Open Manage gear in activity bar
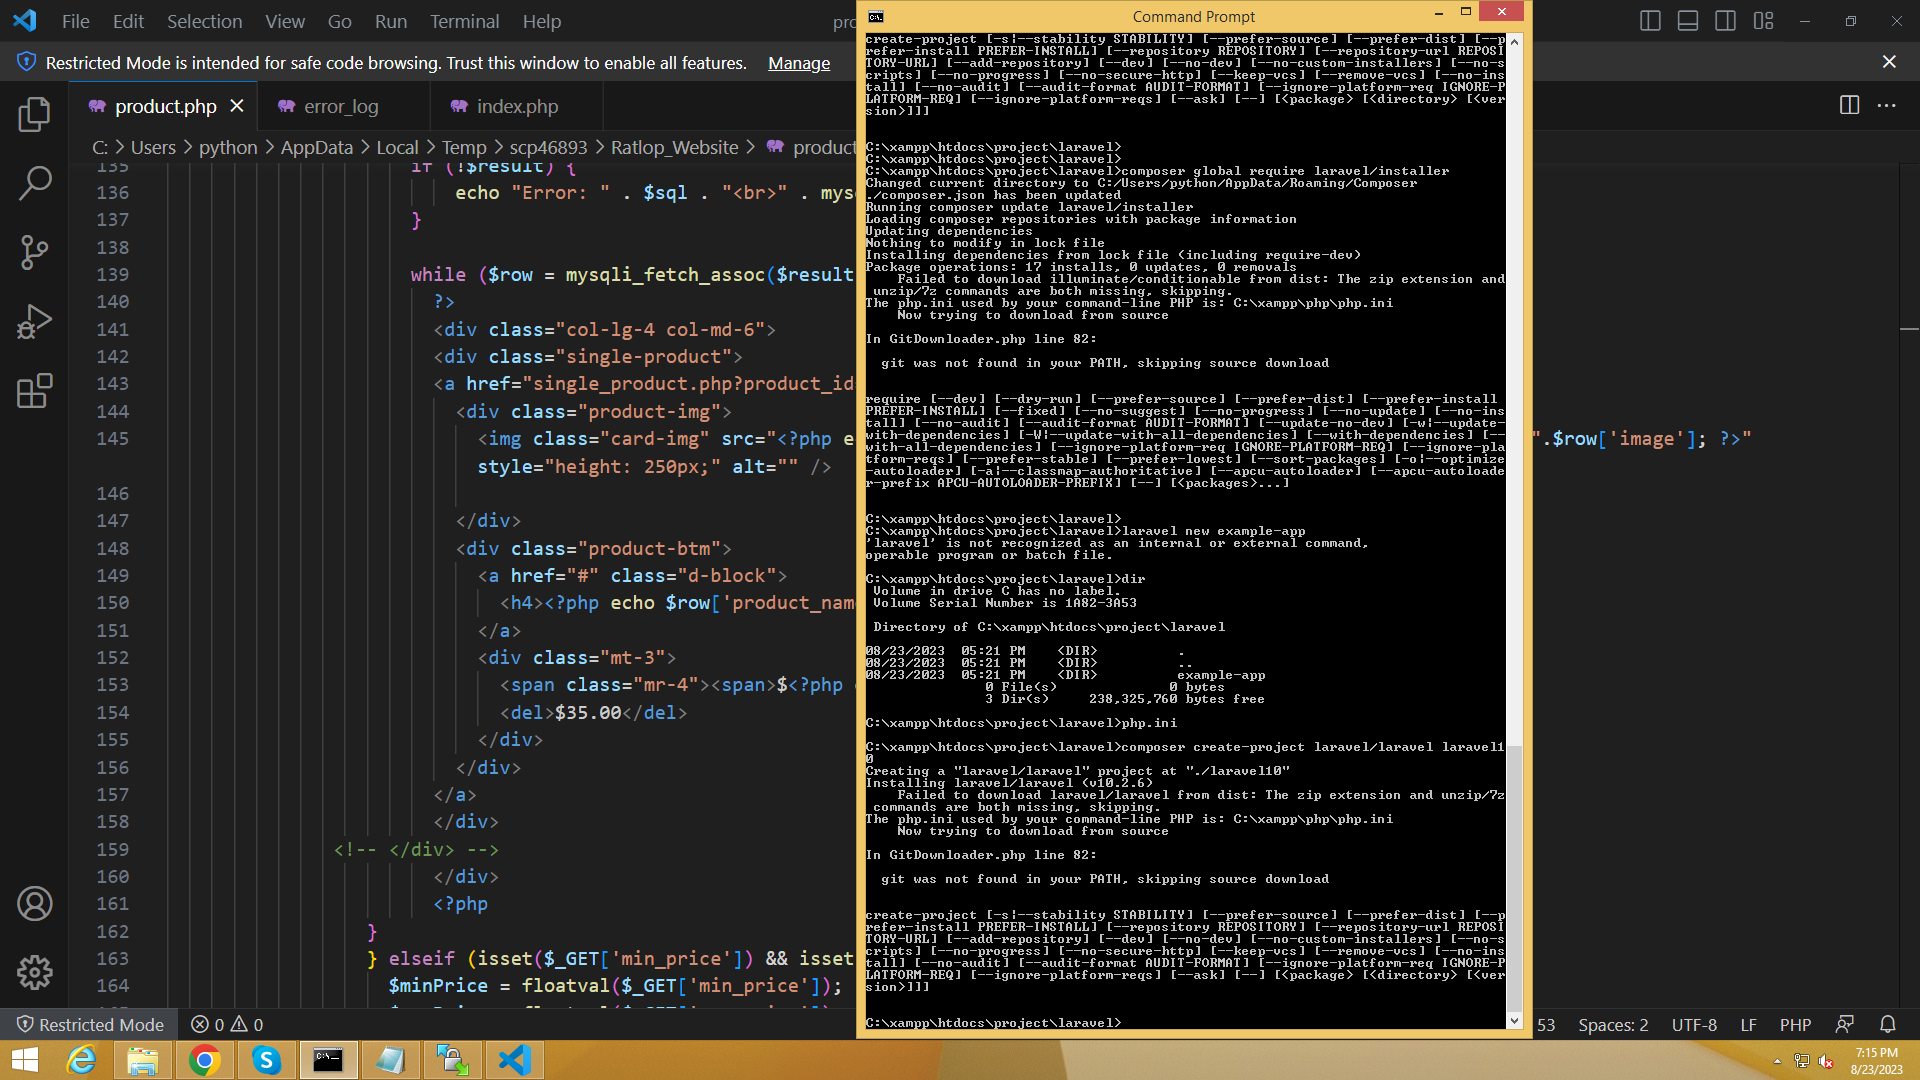 [34, 972]
